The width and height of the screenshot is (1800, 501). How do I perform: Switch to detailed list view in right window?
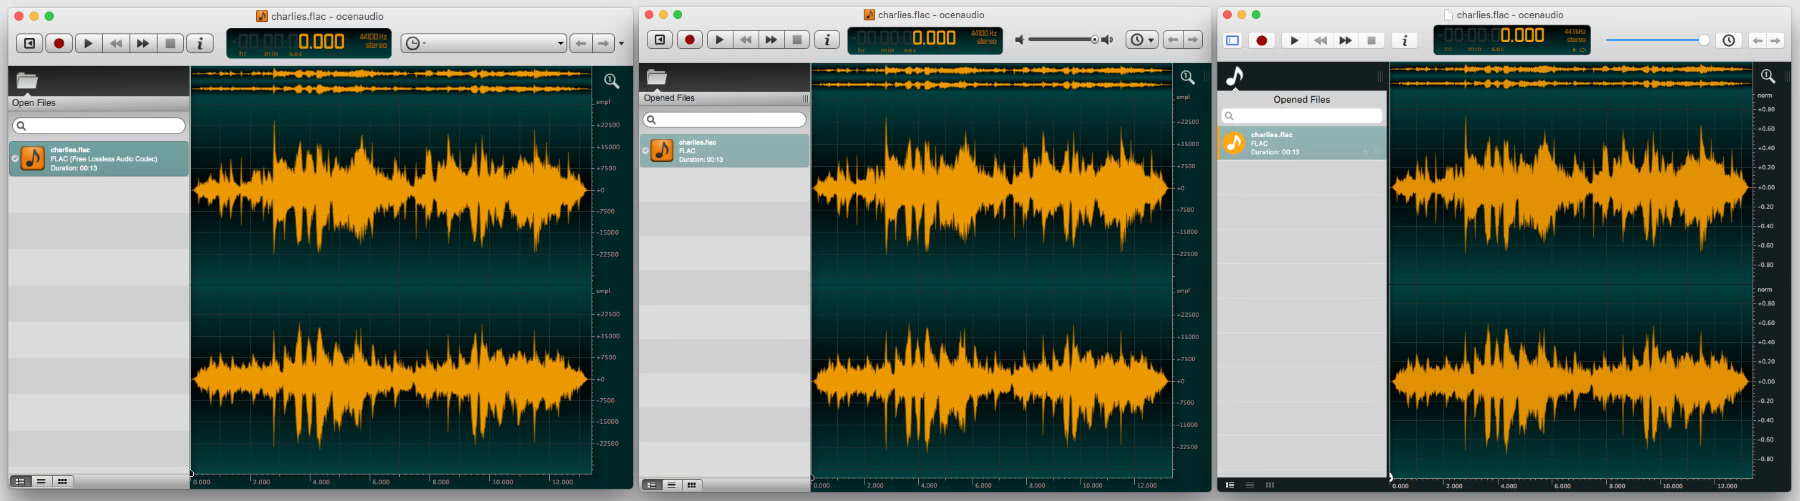tap(1230, 485)
